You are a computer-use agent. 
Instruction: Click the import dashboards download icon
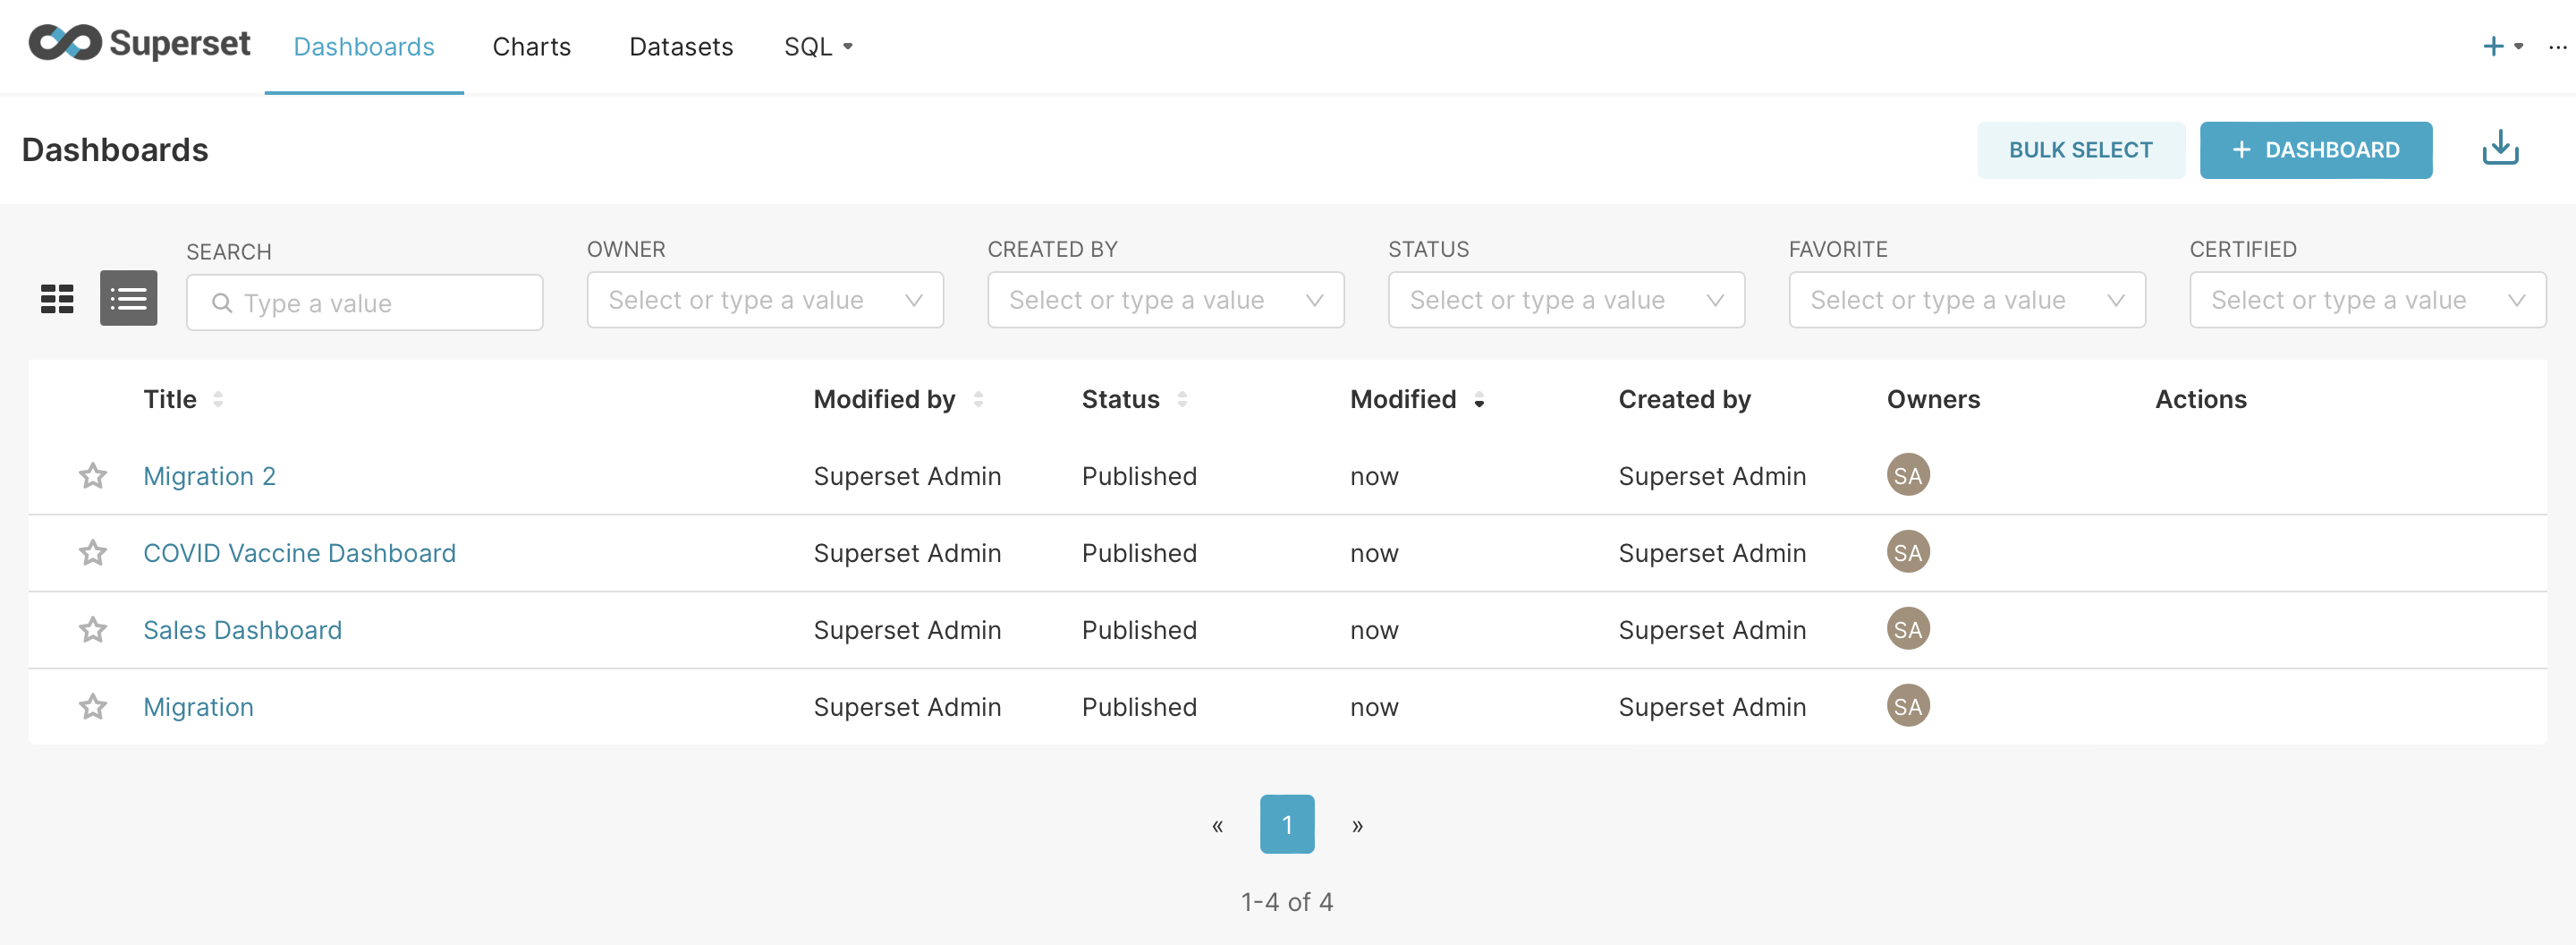[2499, 149]
